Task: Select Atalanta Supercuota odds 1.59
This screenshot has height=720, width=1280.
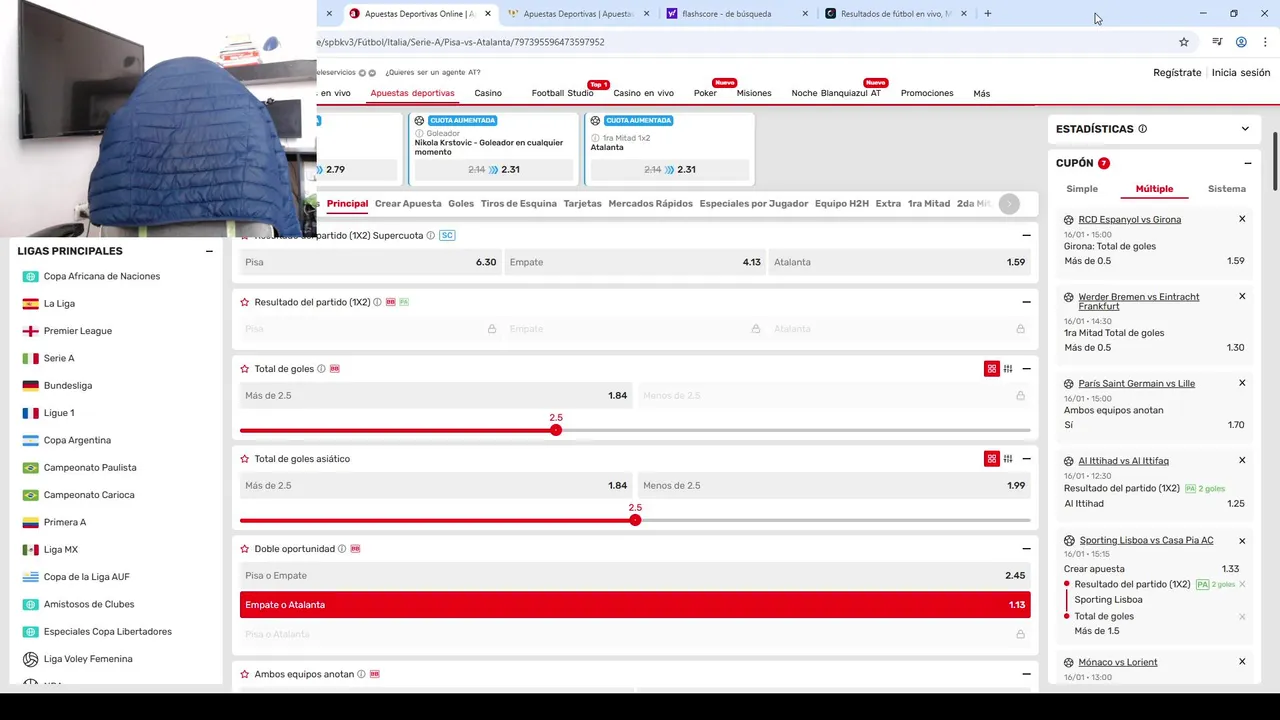Action: [x=899, y=262]
